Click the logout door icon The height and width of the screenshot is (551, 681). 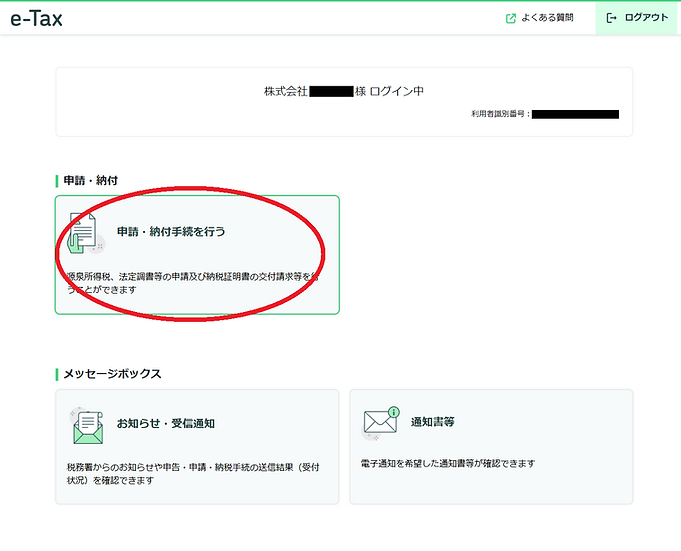pos(611,18)
